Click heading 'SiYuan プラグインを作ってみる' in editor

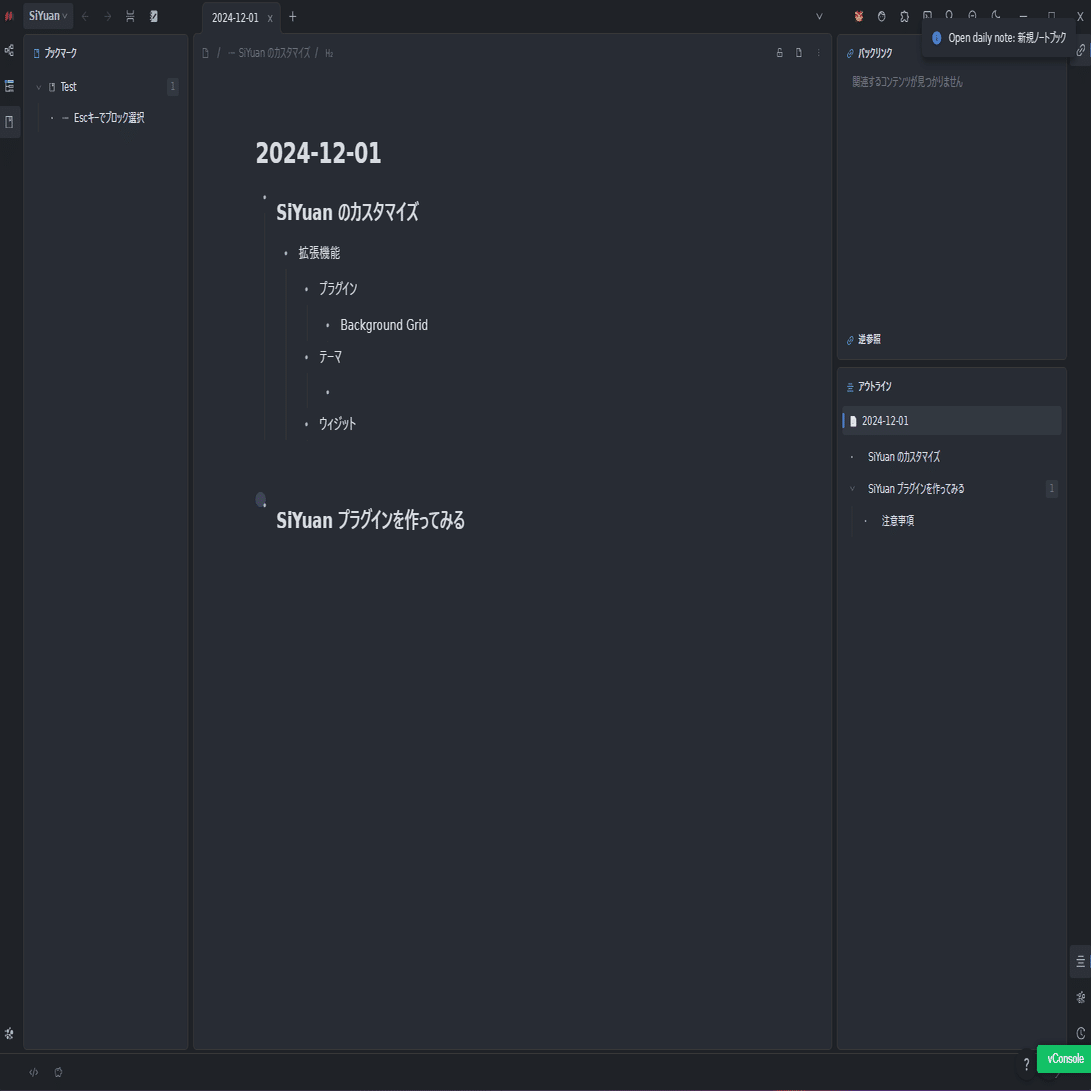[x=370, y=520]
